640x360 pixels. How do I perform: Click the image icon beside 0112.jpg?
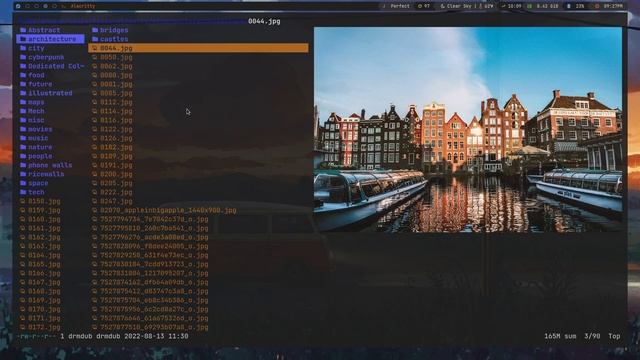click(x=95, y=102)
